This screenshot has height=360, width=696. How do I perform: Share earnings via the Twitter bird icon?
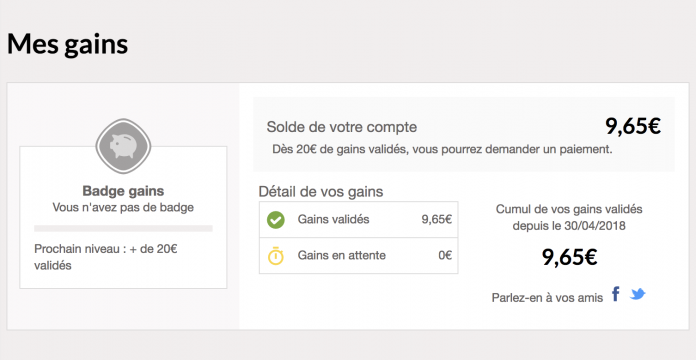tap(637, 294)
